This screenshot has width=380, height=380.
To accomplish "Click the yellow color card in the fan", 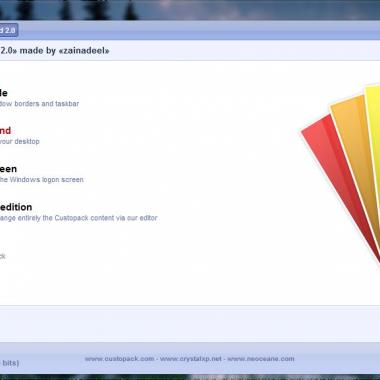I will [x=373, y=133].
